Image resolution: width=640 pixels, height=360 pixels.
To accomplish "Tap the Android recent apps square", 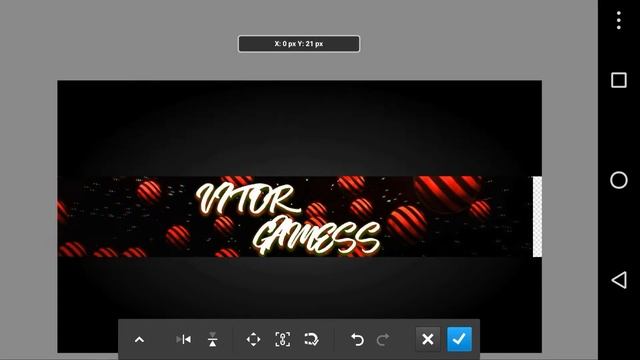I will coord(619,80).
